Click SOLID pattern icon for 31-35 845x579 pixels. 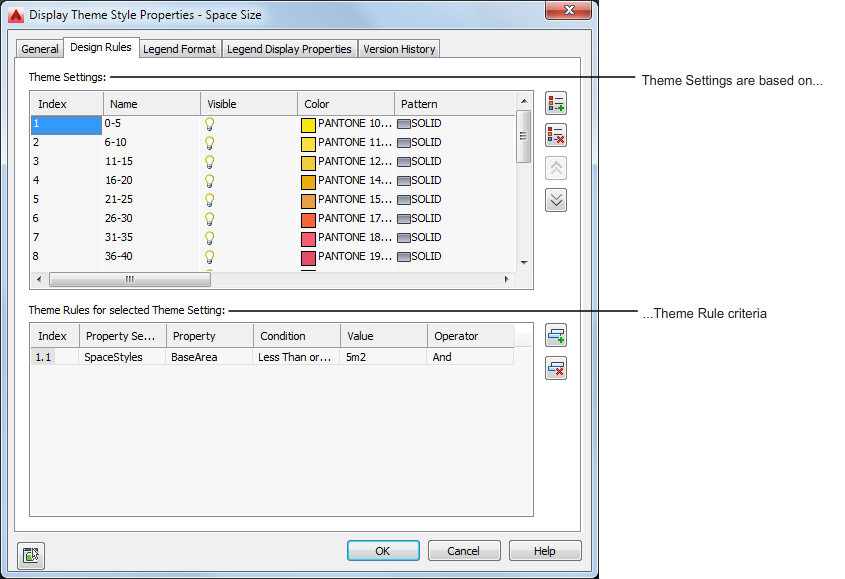404,238
